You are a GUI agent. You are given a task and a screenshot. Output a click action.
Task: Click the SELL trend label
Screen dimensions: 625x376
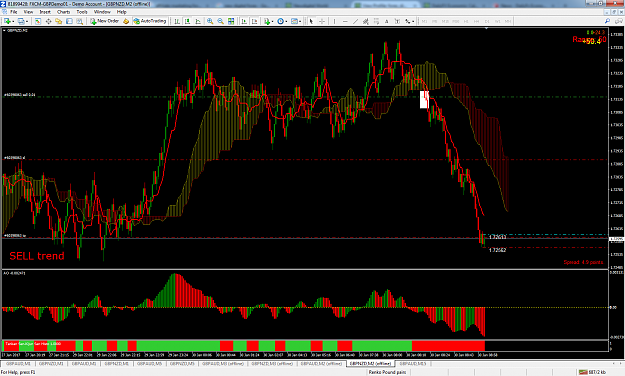click(37, 256)
